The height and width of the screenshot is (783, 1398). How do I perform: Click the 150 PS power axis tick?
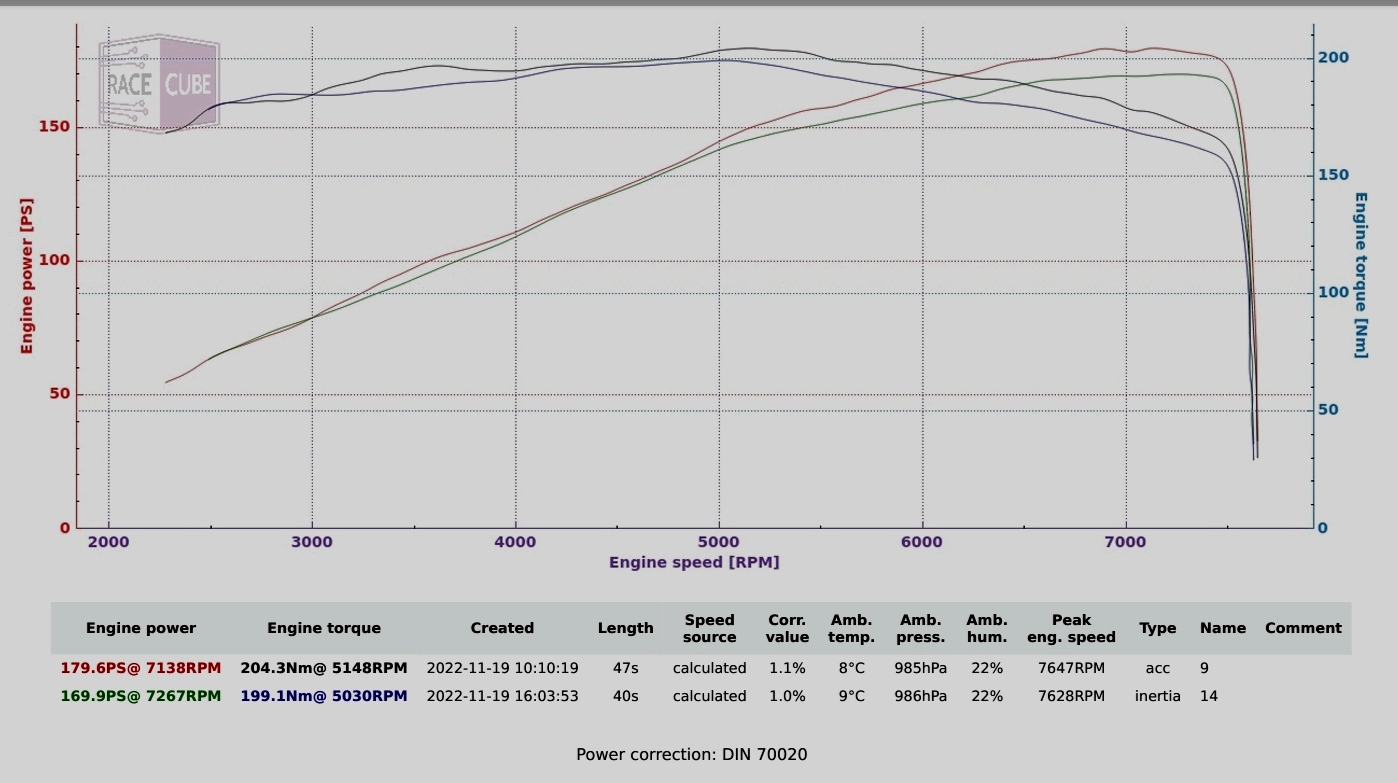[55, 127]
